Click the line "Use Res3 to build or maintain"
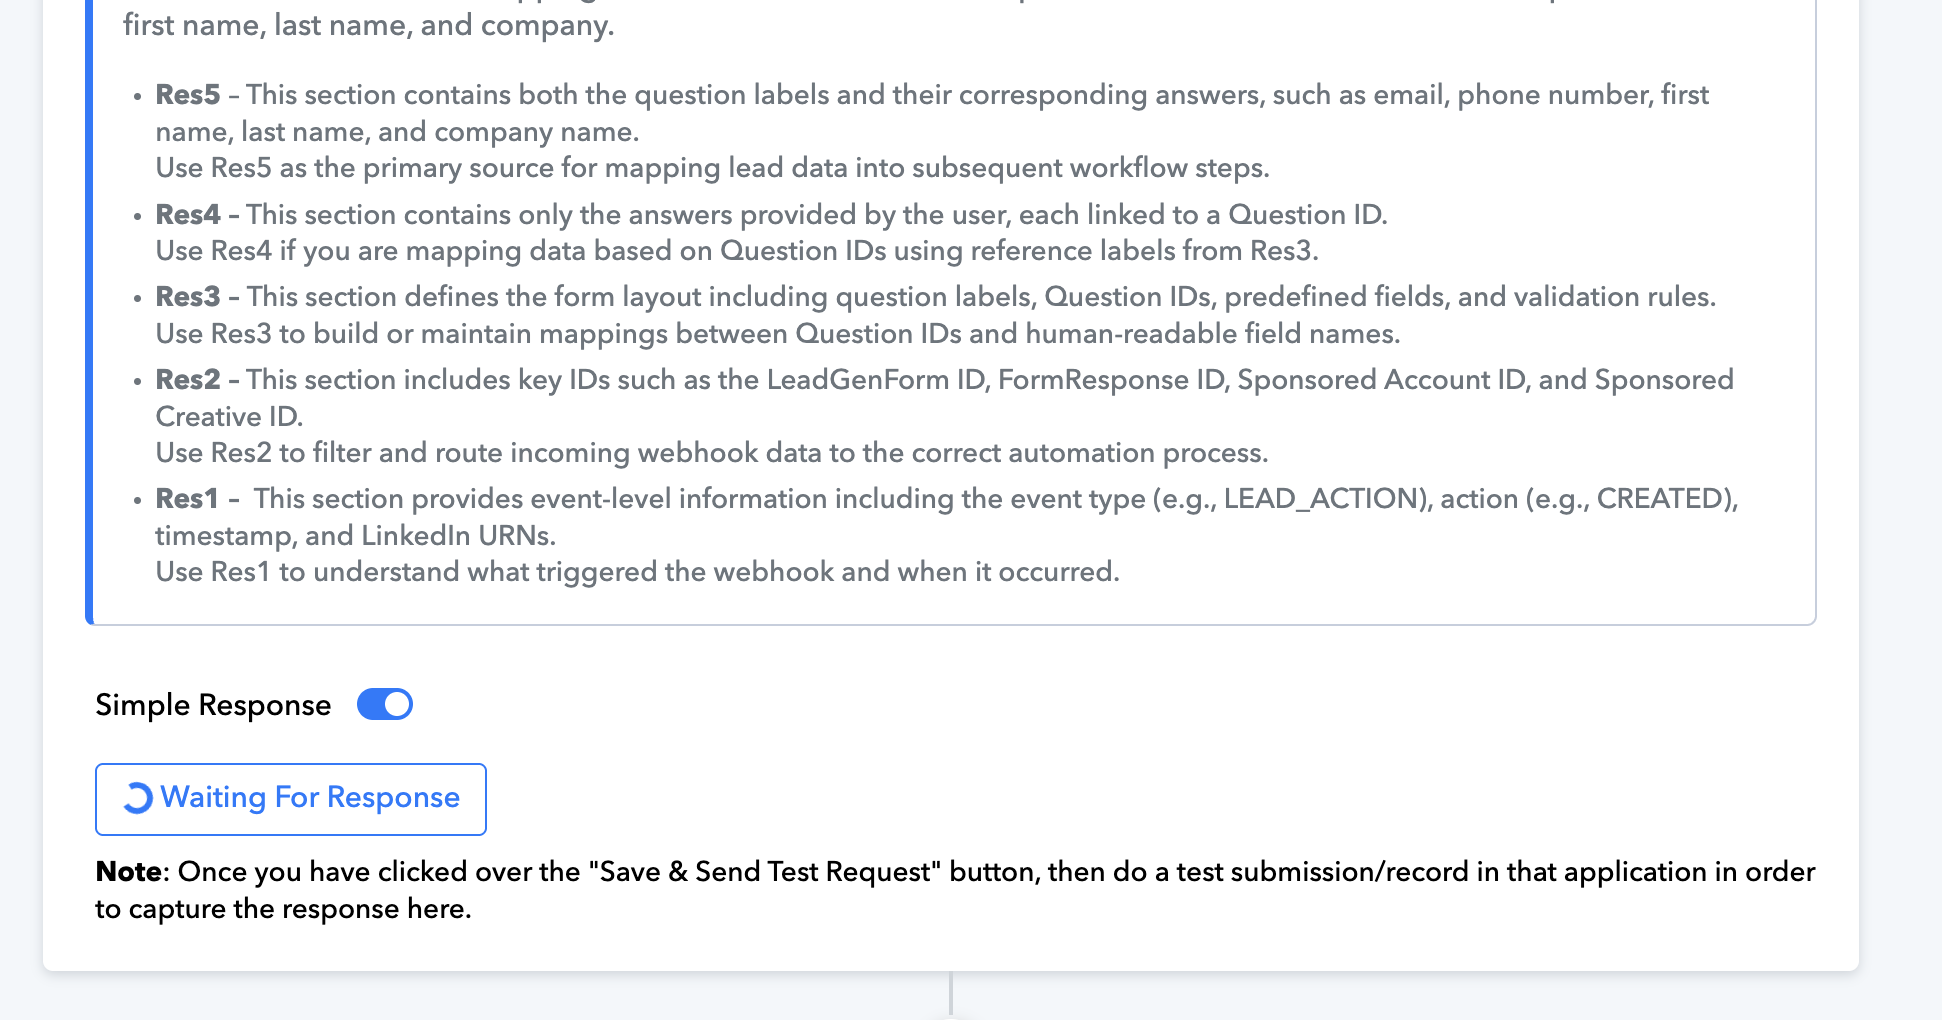1942x1020 pixels. [778, 334]
